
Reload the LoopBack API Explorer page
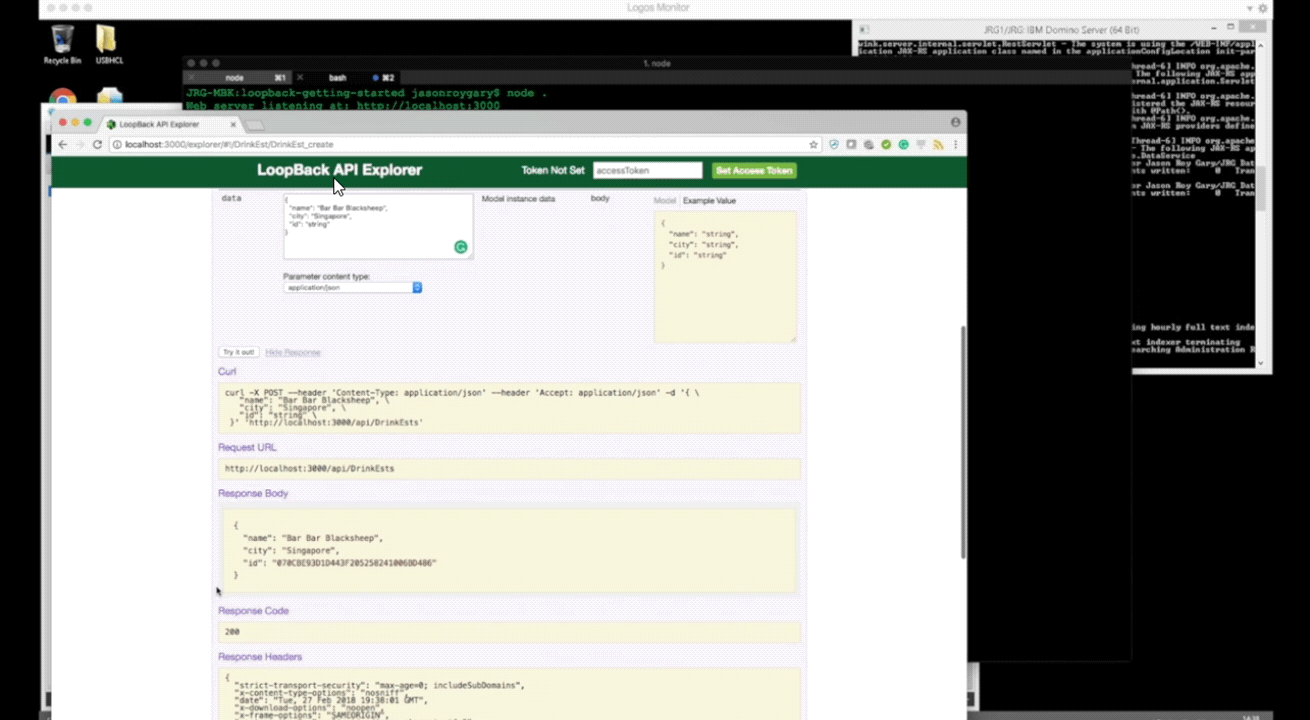(97, 144)
